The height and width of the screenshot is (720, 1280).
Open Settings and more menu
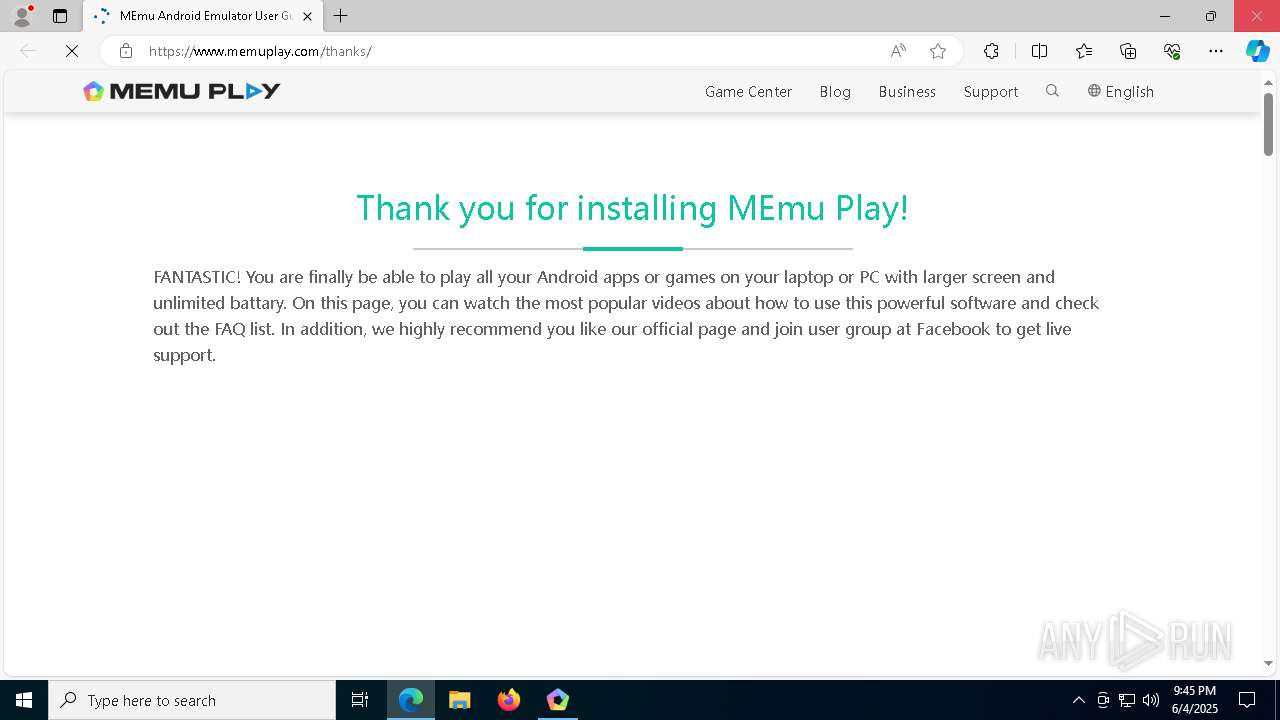pyautogui.click(x=1216, y=51)
